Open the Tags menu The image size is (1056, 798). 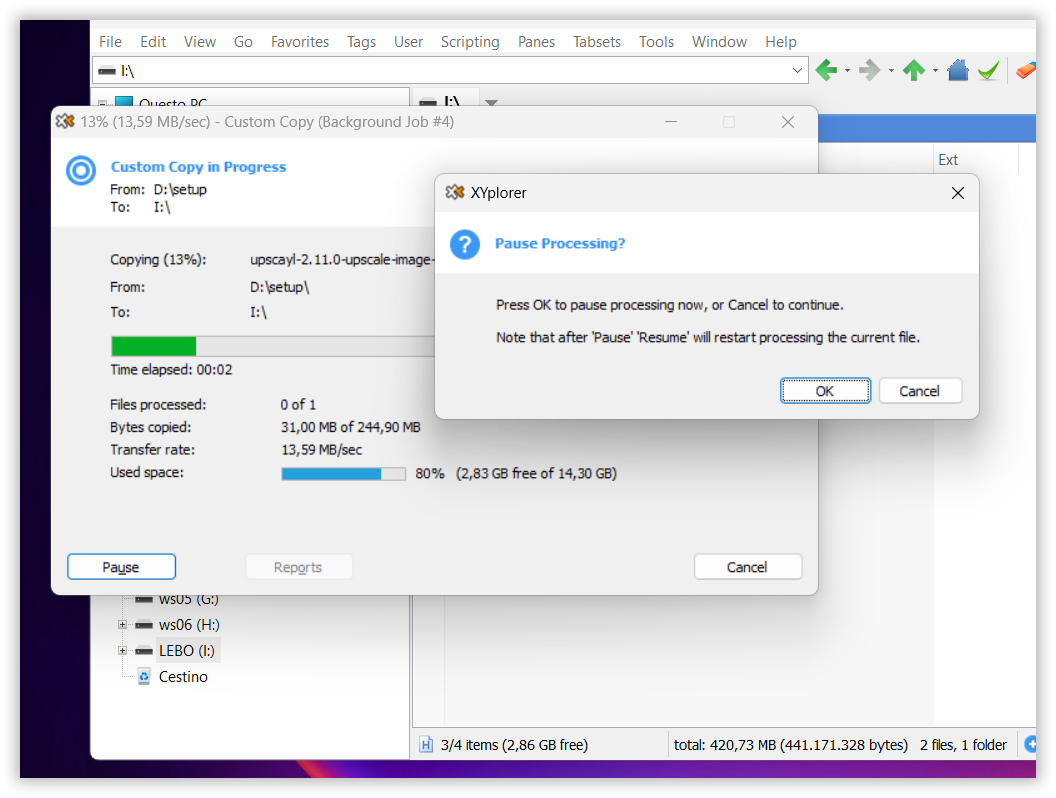(x=361, y=42)
